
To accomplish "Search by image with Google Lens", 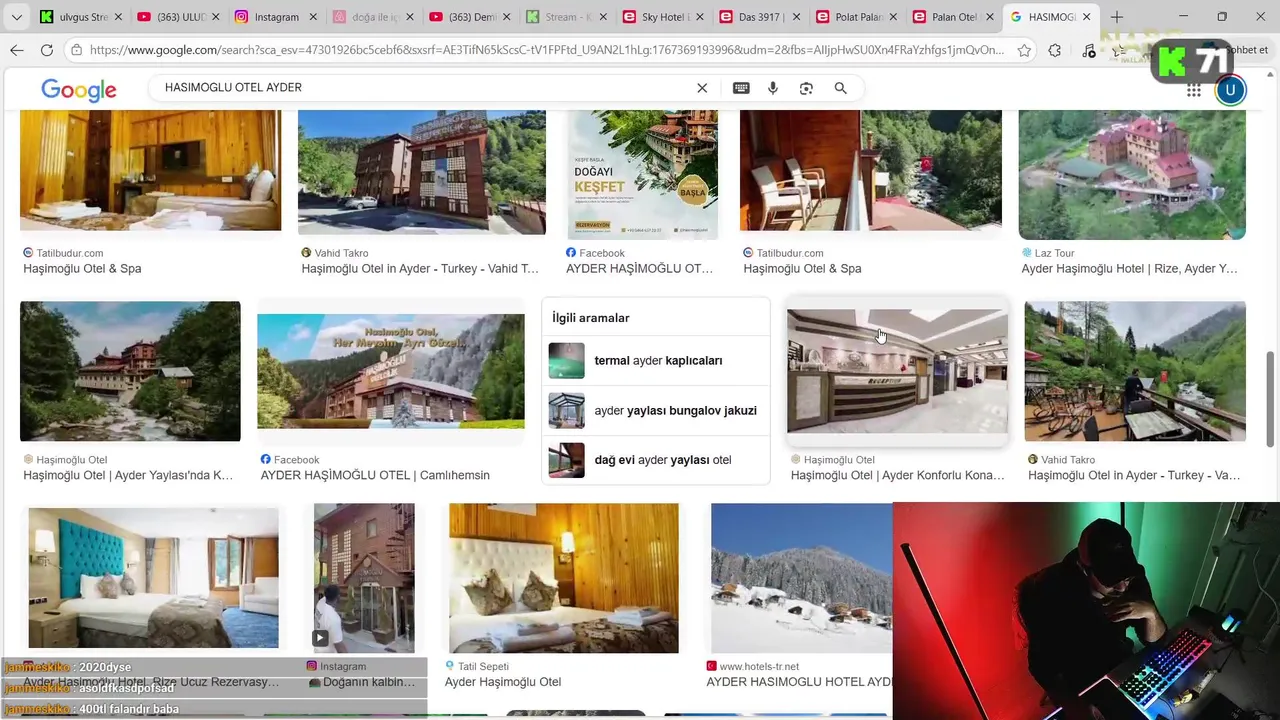I will [x=806, y=88].
